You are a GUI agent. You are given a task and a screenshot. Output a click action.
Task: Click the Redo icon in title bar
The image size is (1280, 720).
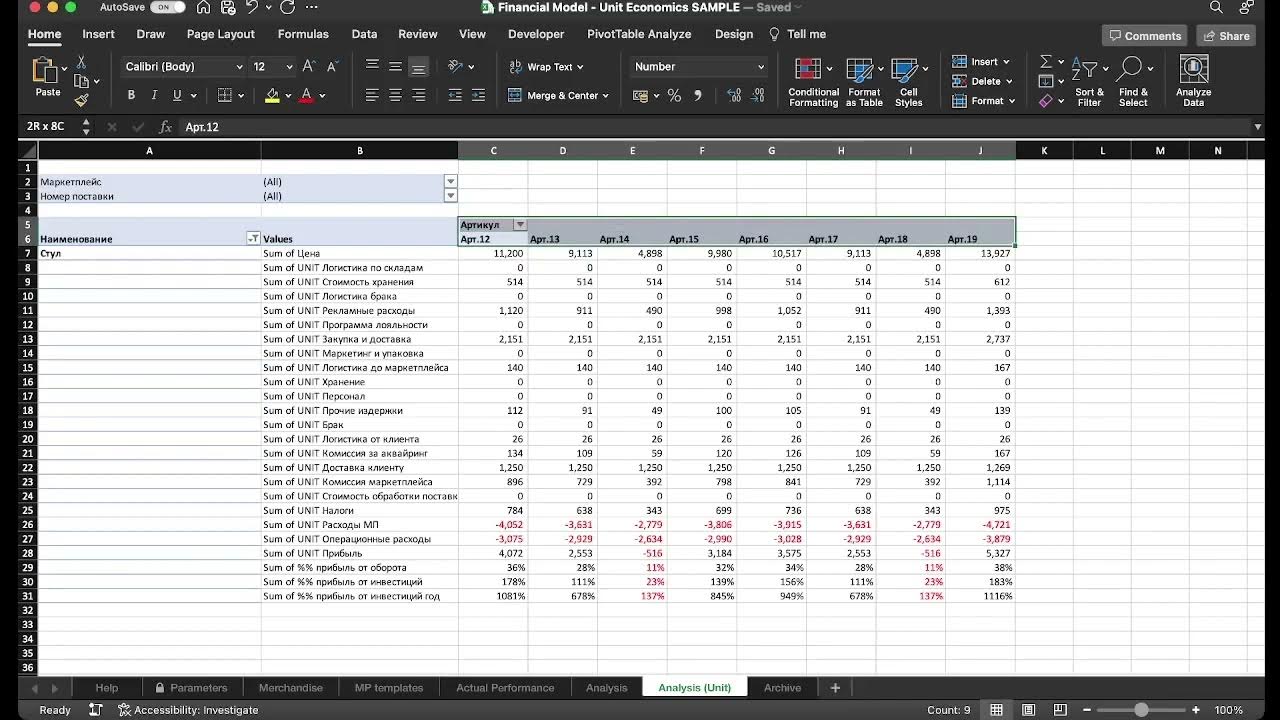(x=288, y=8)
